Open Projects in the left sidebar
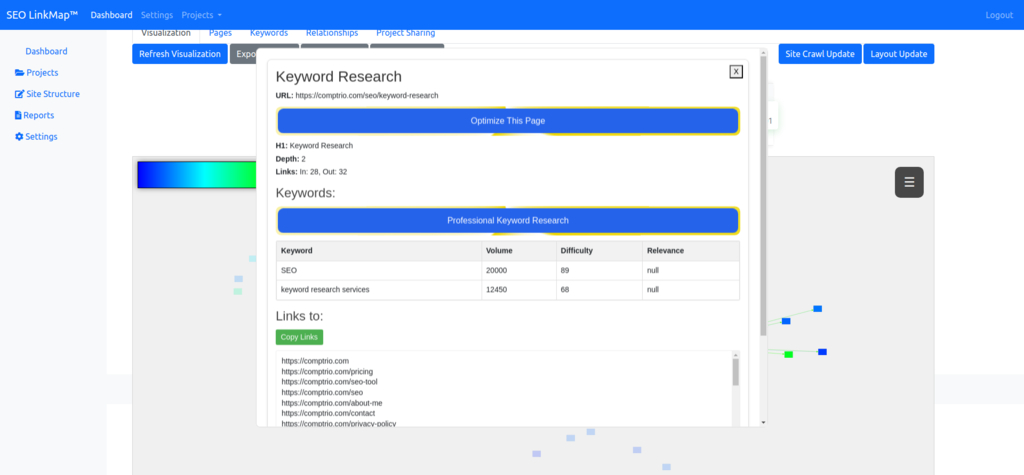The height and width of the screenshot is (475, 1024). pos(42,73)
